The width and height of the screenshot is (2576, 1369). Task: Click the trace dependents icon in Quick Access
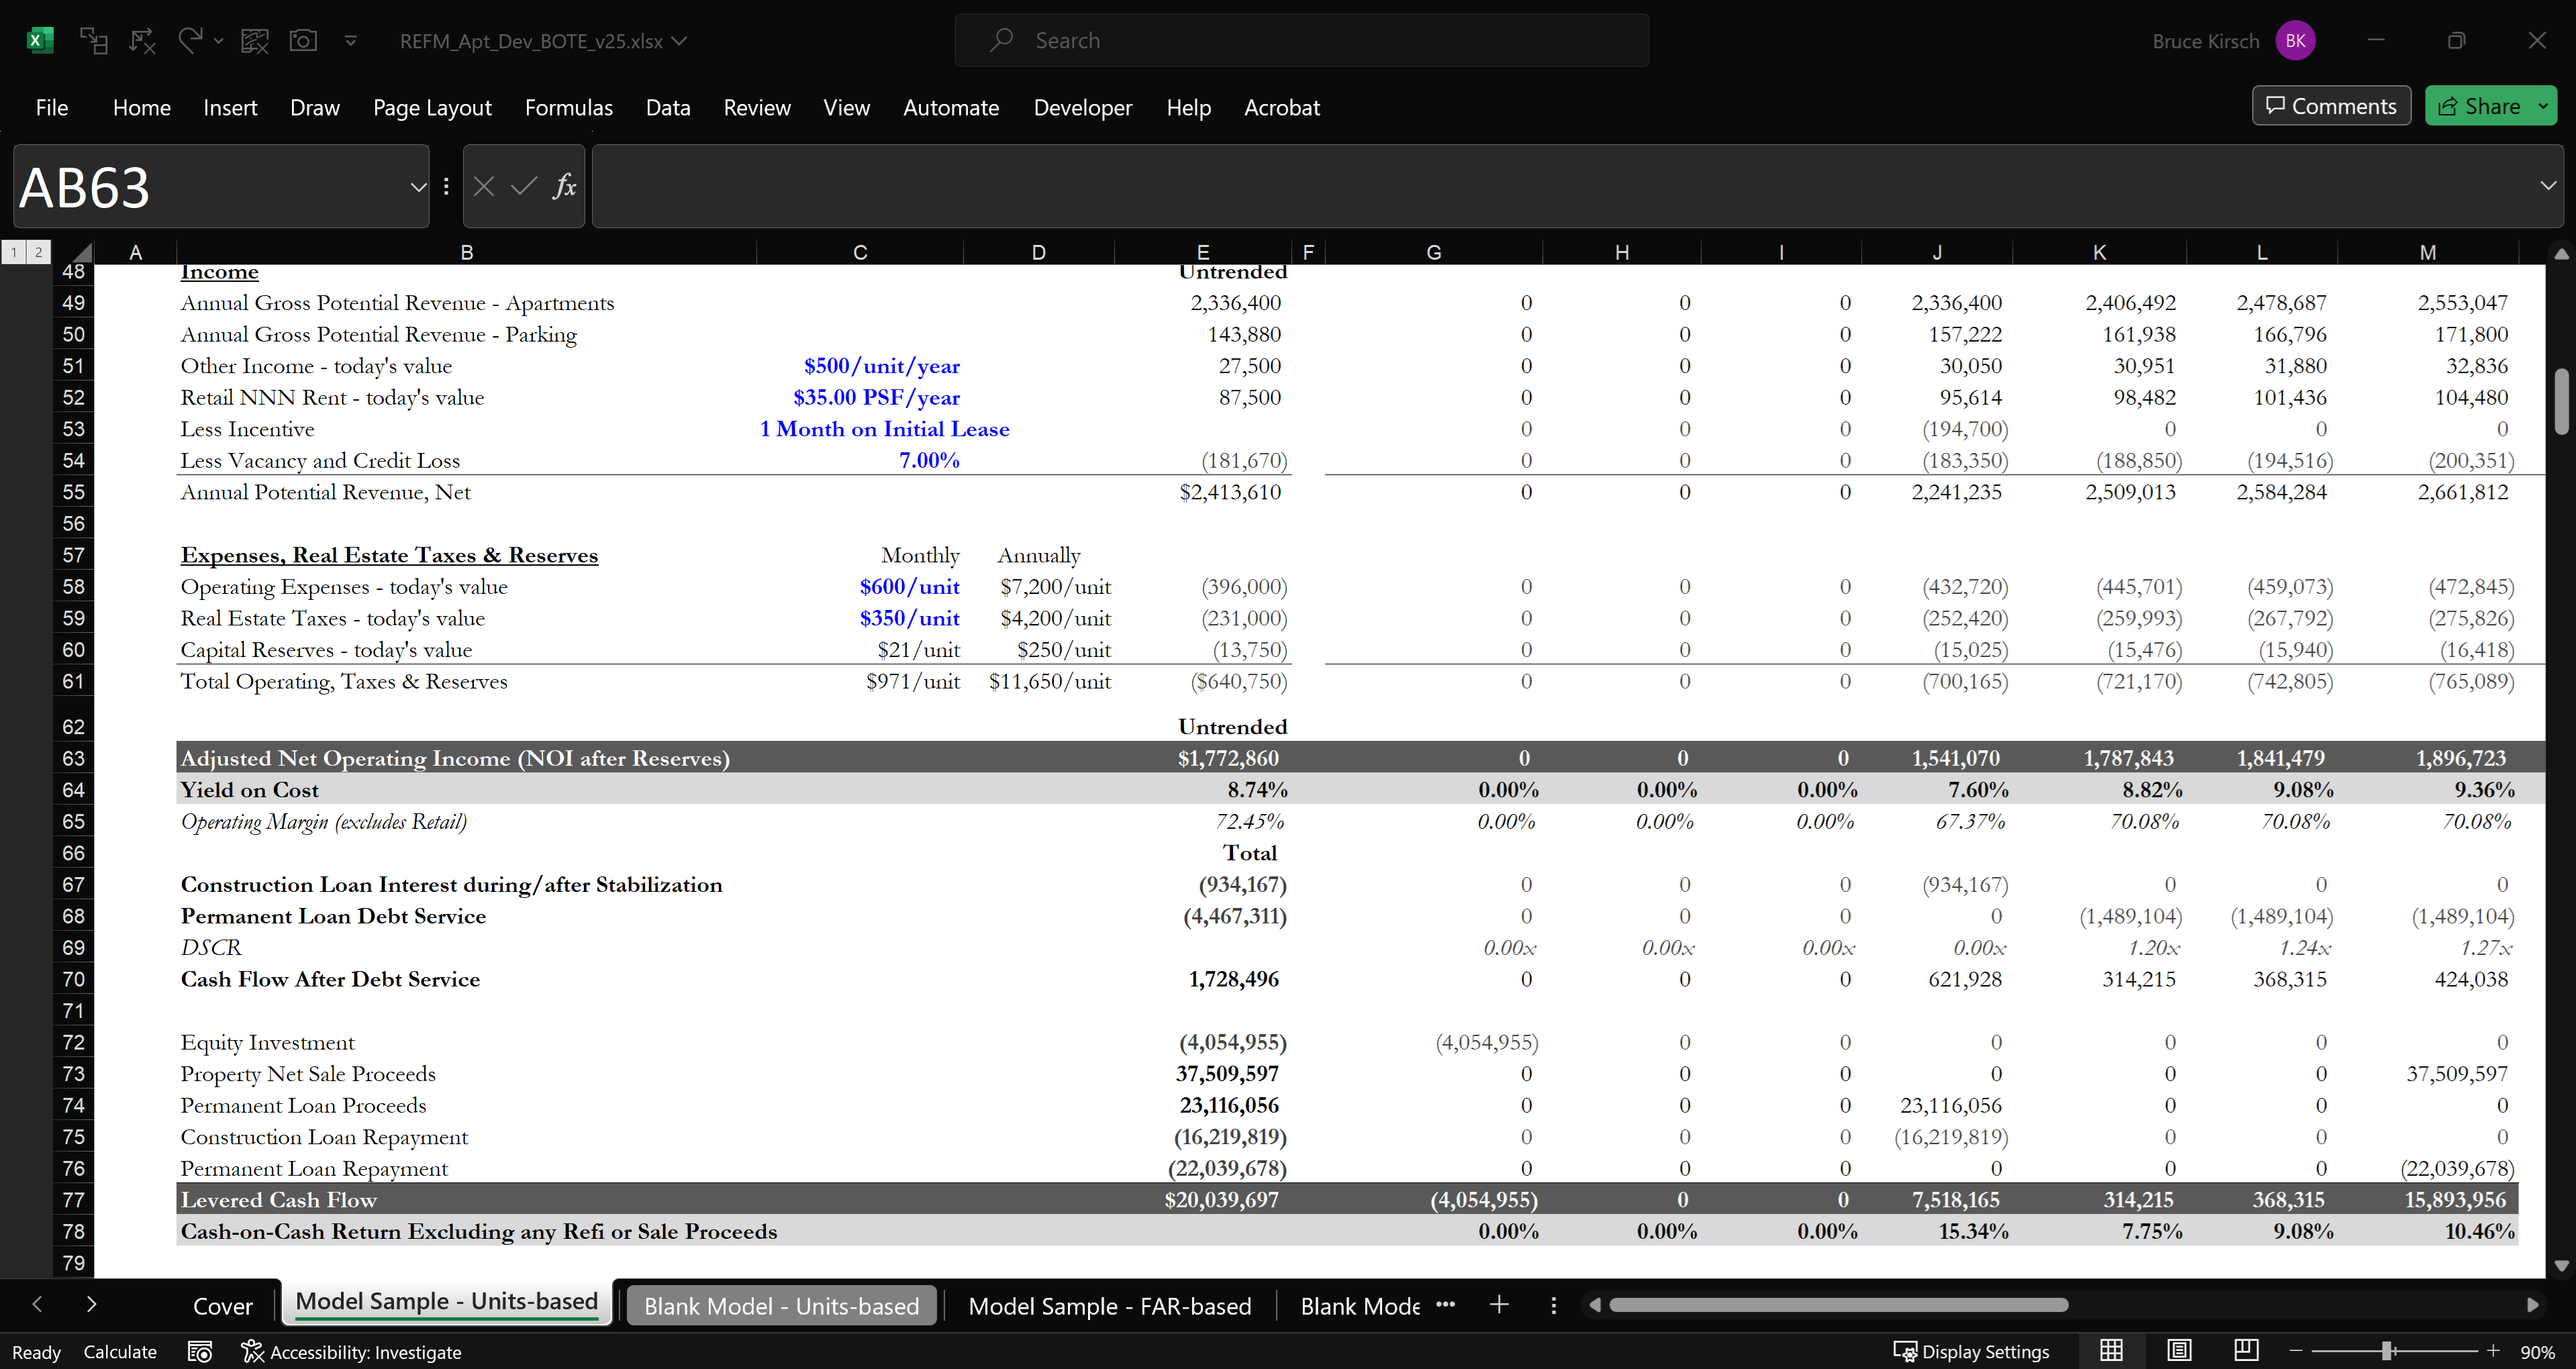94,41
